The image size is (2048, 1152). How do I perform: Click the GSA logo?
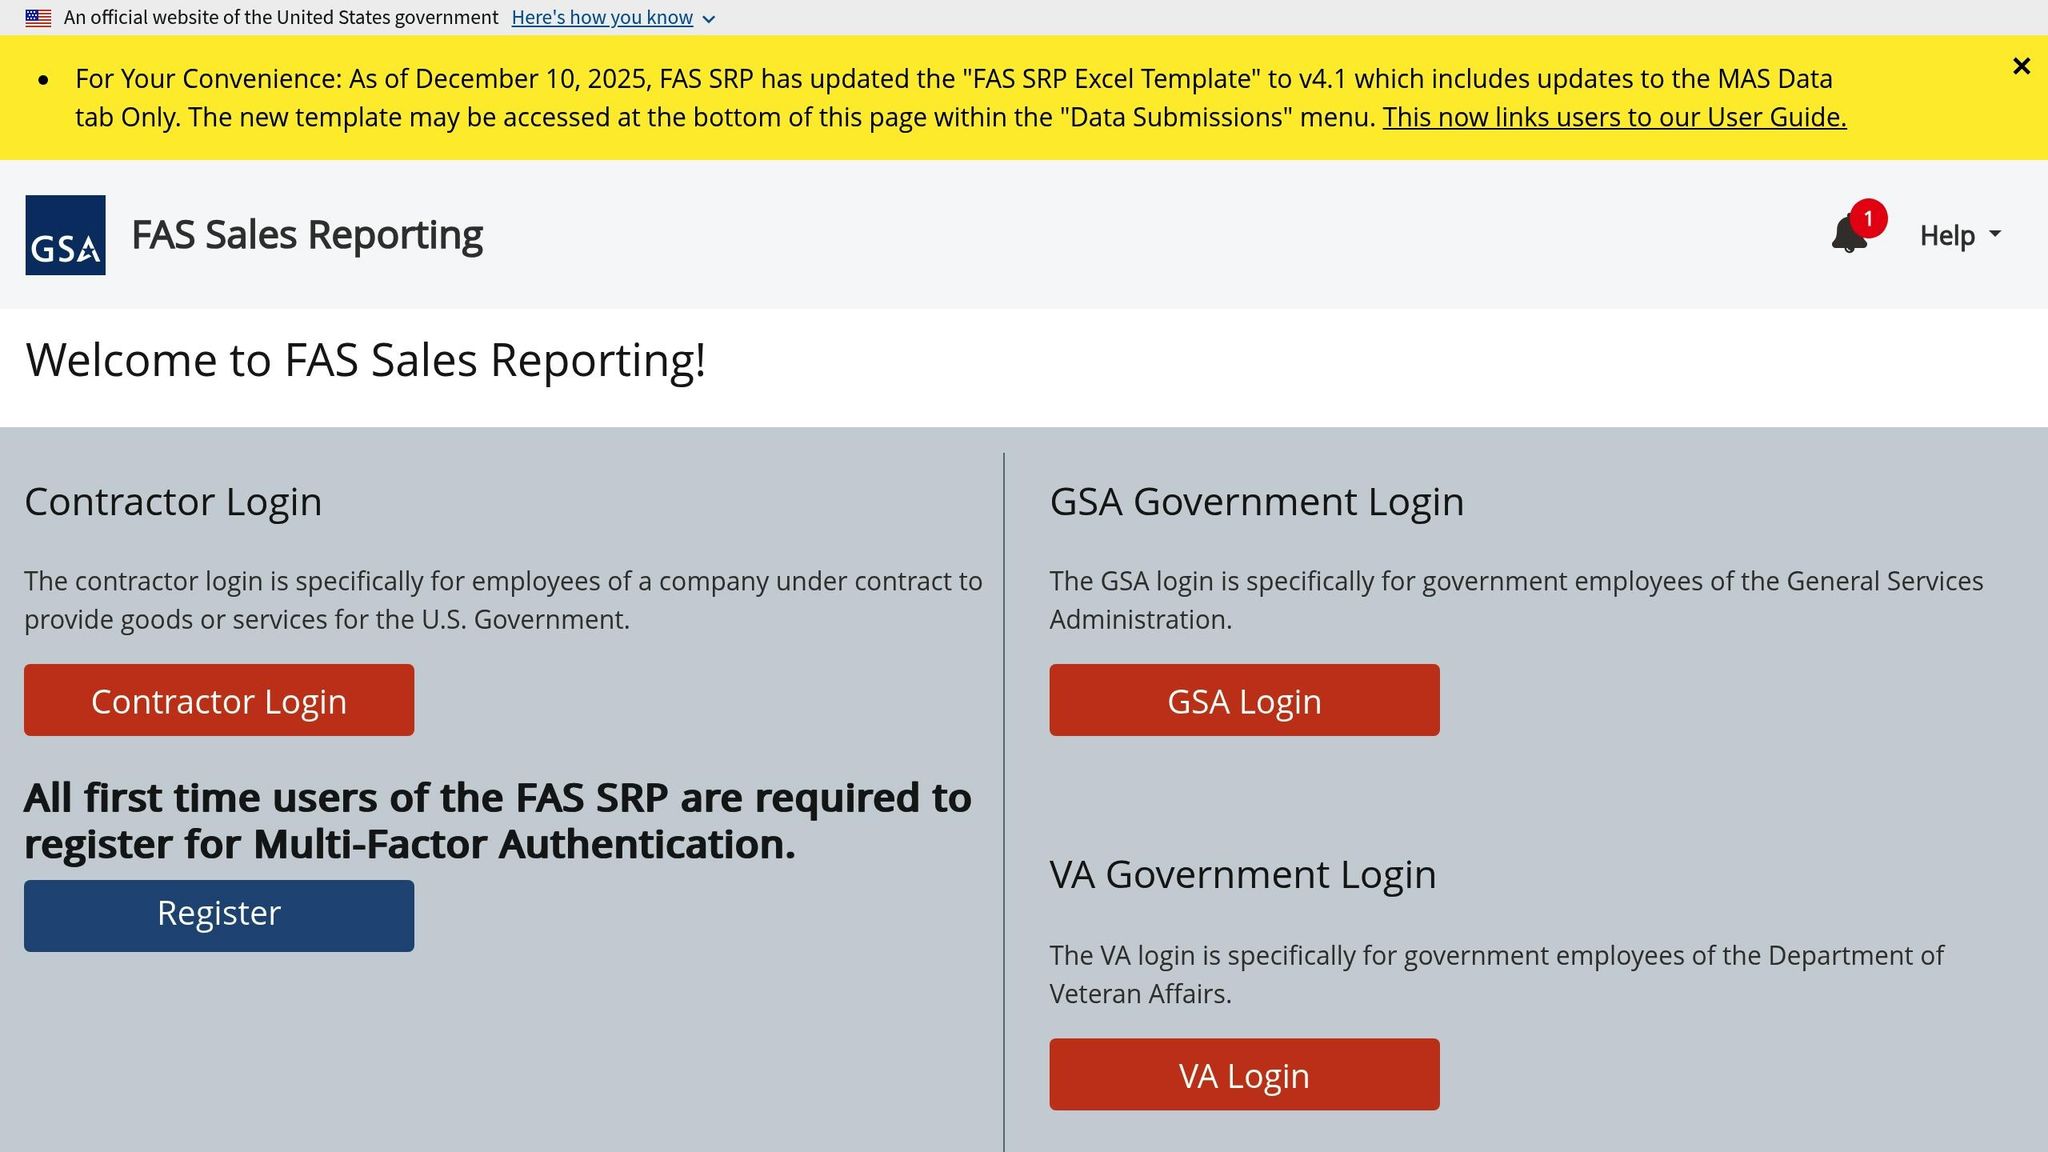tap(64, 234)
